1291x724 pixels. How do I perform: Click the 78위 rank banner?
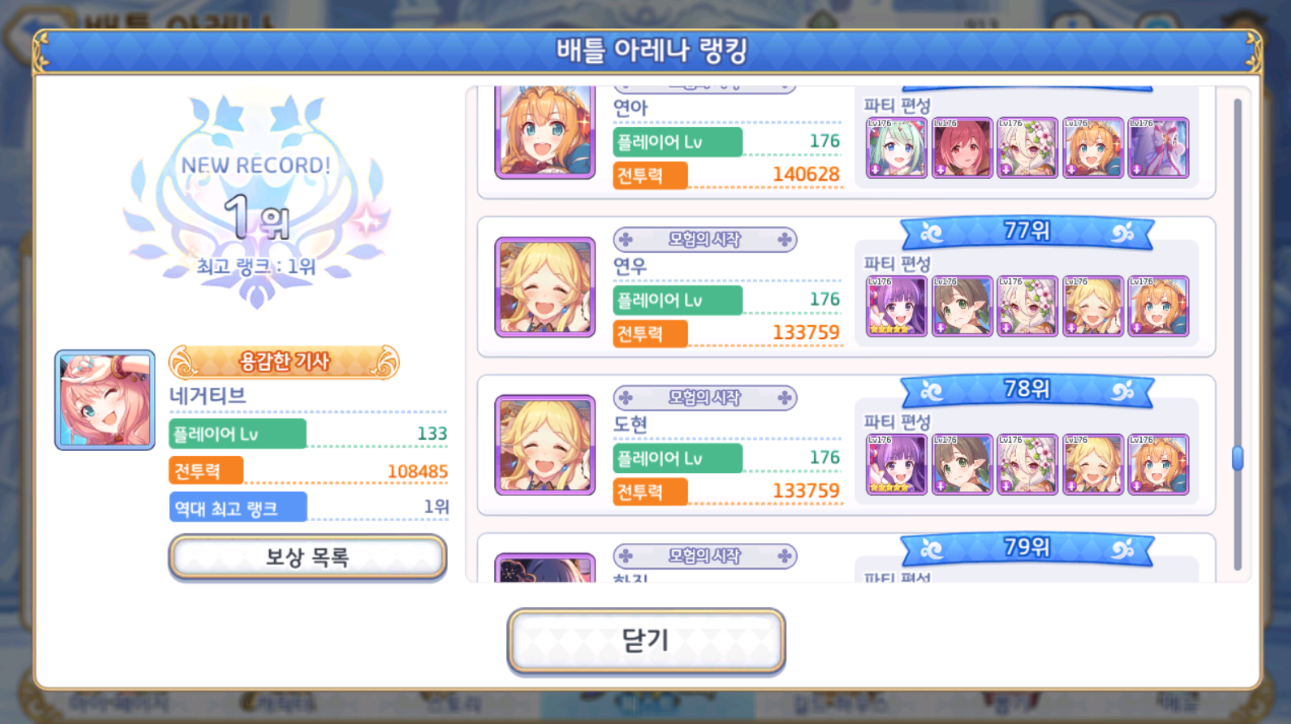pos(1027,388)
